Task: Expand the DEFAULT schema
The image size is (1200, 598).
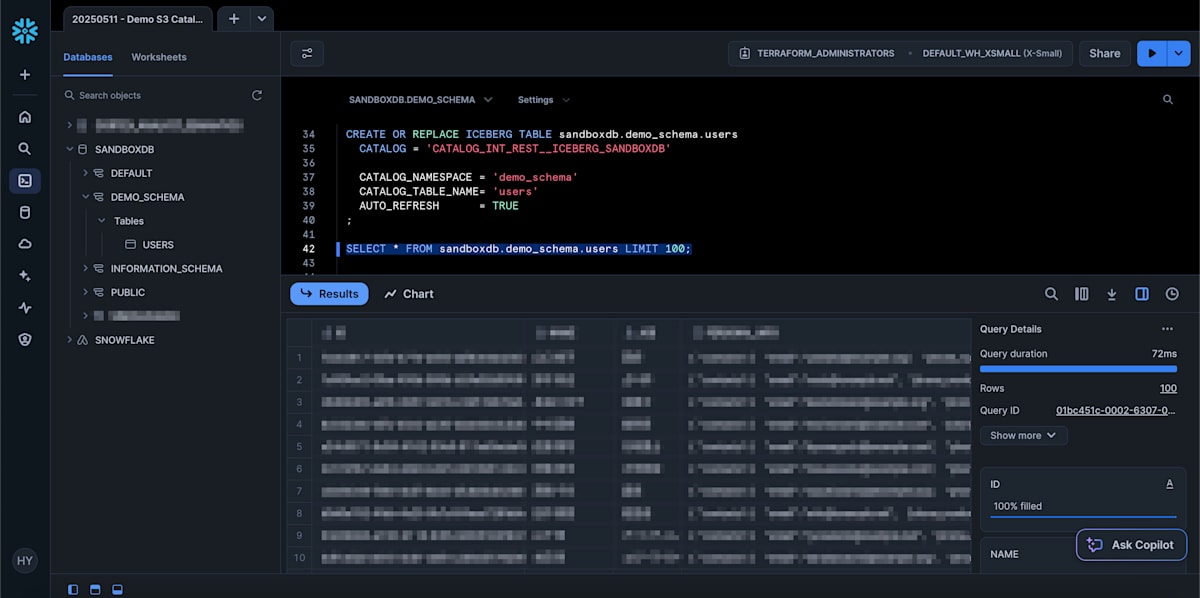Action: 86,173
